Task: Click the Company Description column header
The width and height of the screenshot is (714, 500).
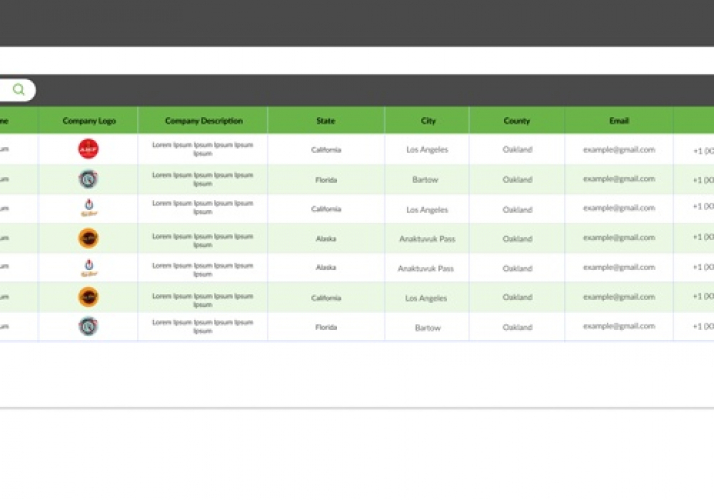Action: 204,121
